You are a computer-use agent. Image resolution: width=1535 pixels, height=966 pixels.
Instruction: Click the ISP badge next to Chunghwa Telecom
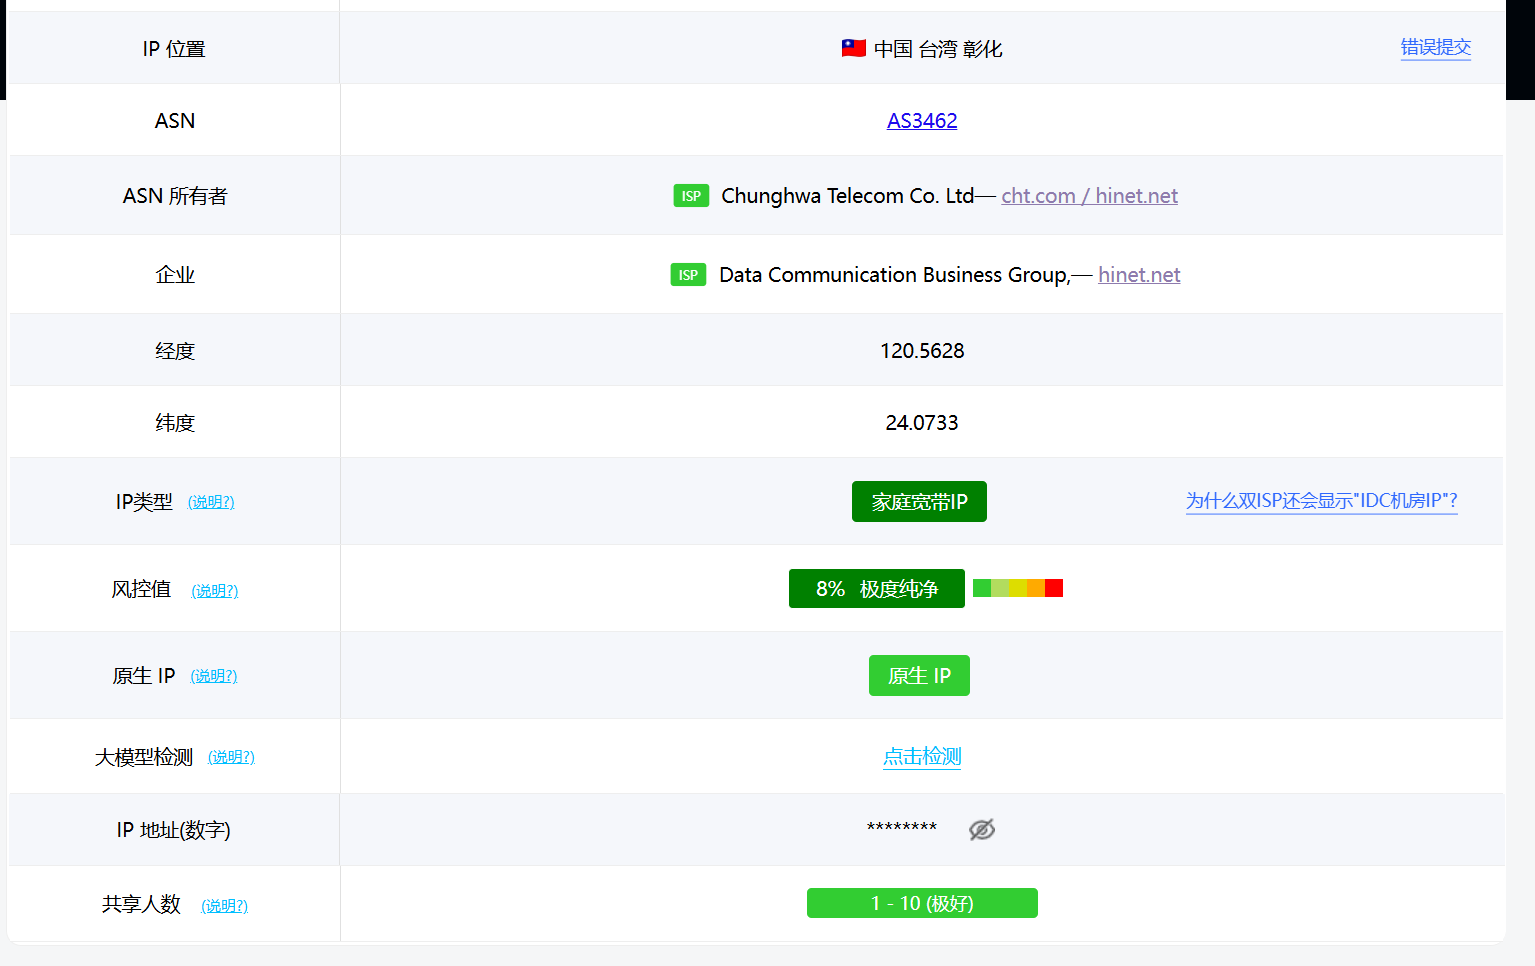691,196
